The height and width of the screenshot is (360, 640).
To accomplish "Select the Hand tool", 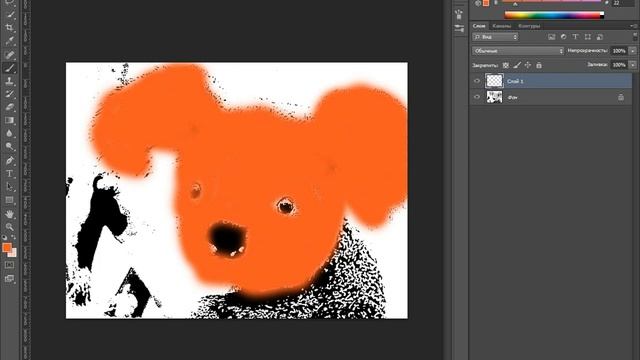I will [10, 213].
